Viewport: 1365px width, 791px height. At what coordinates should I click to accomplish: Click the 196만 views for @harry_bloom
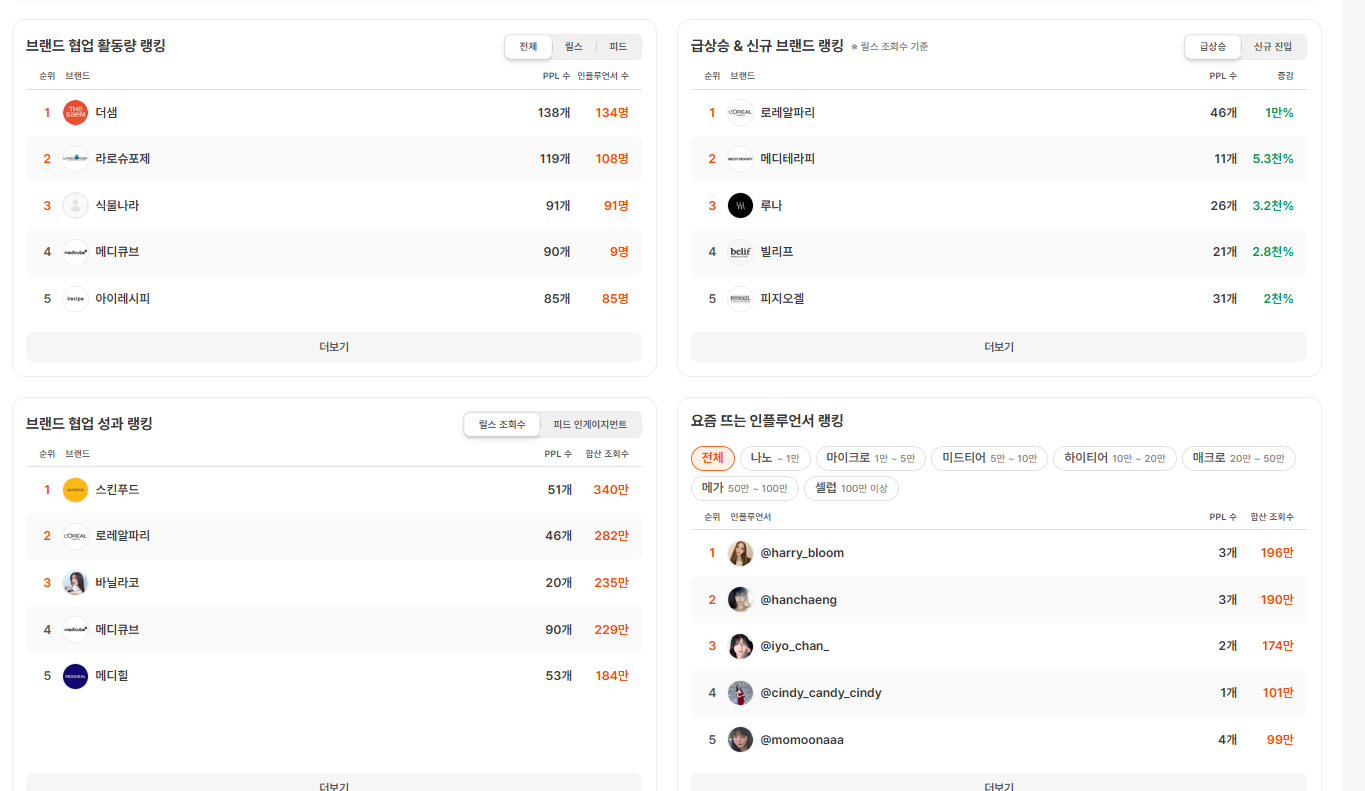[x=1277, y=553]
